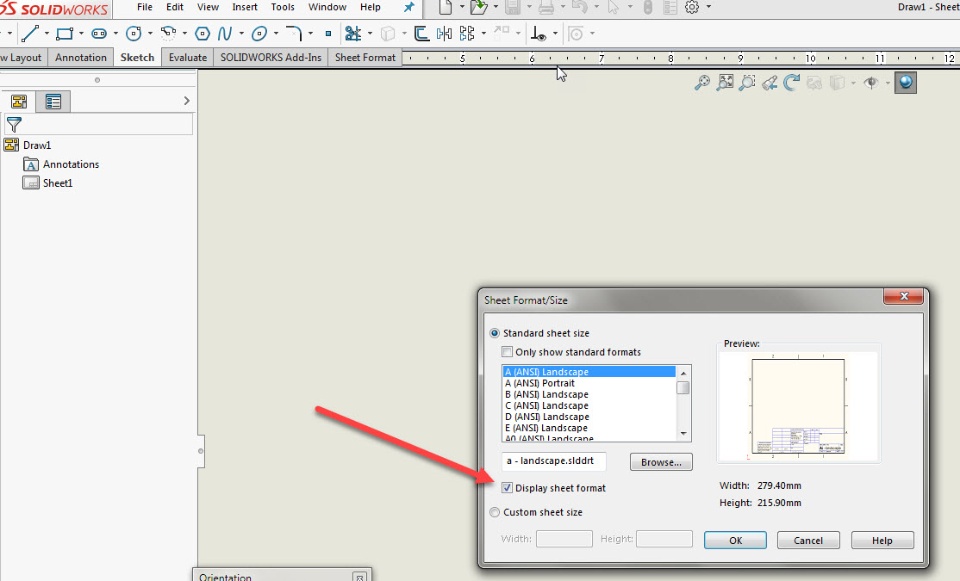This screenshot has height=581, width=960.
Task: Click the Rotate View icon
Action: (x=792, y=83)
